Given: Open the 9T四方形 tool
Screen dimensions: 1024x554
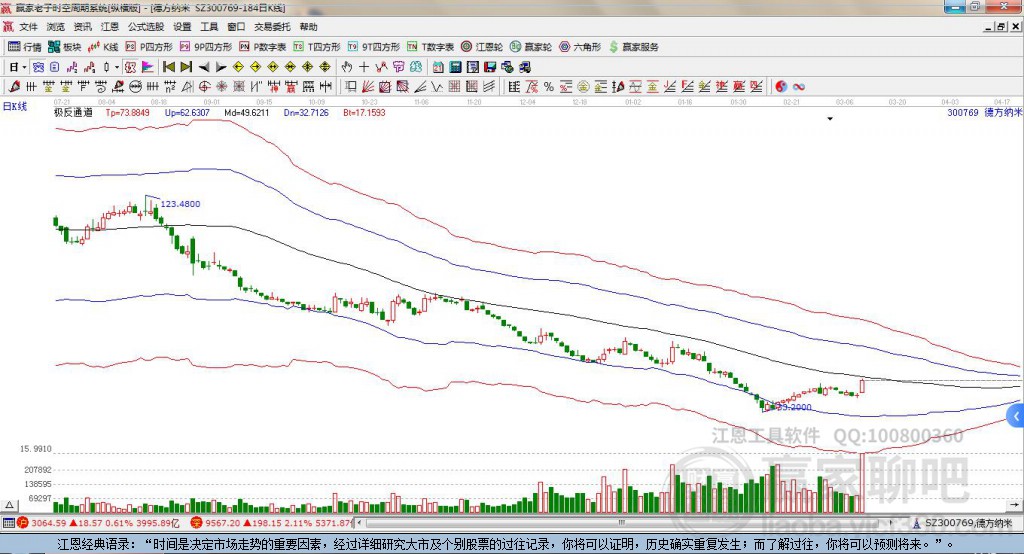Looking at the screenshot, I should [374, 47].
